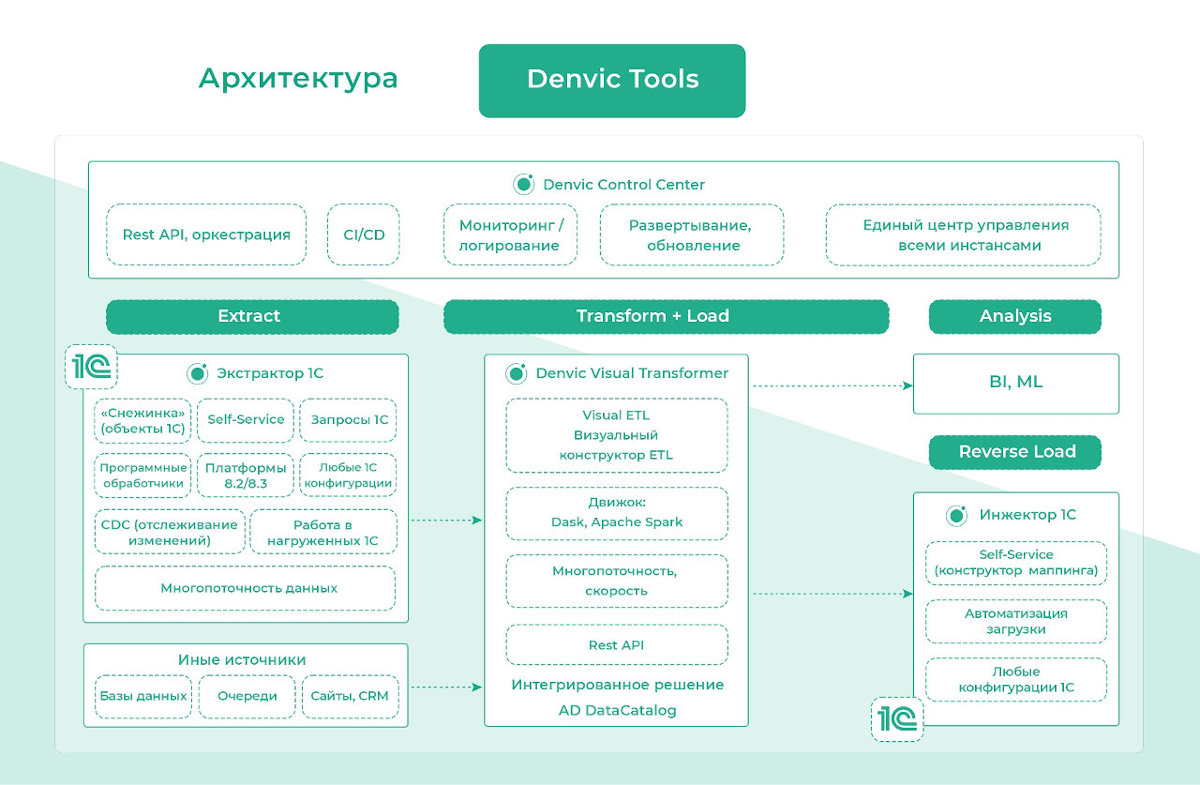The height and width of the screenshot is (785, 1200).
Task: Open the BI, ML box
Action: point(1016,383)
